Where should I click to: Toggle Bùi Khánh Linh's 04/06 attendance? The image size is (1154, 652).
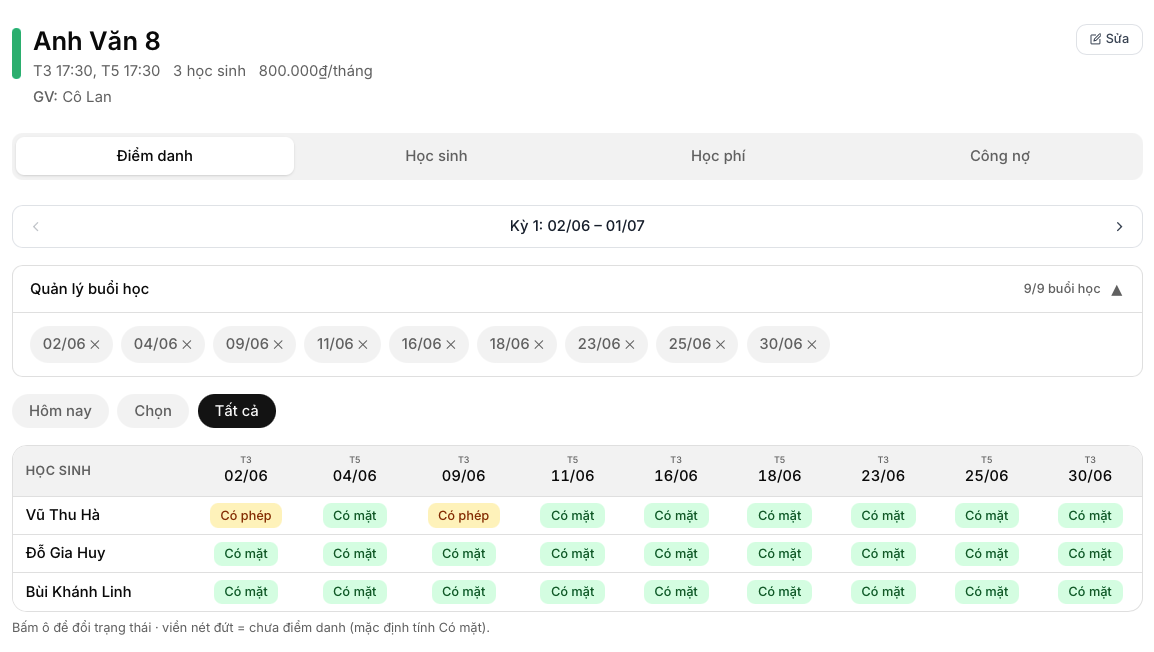click(355, 592)
